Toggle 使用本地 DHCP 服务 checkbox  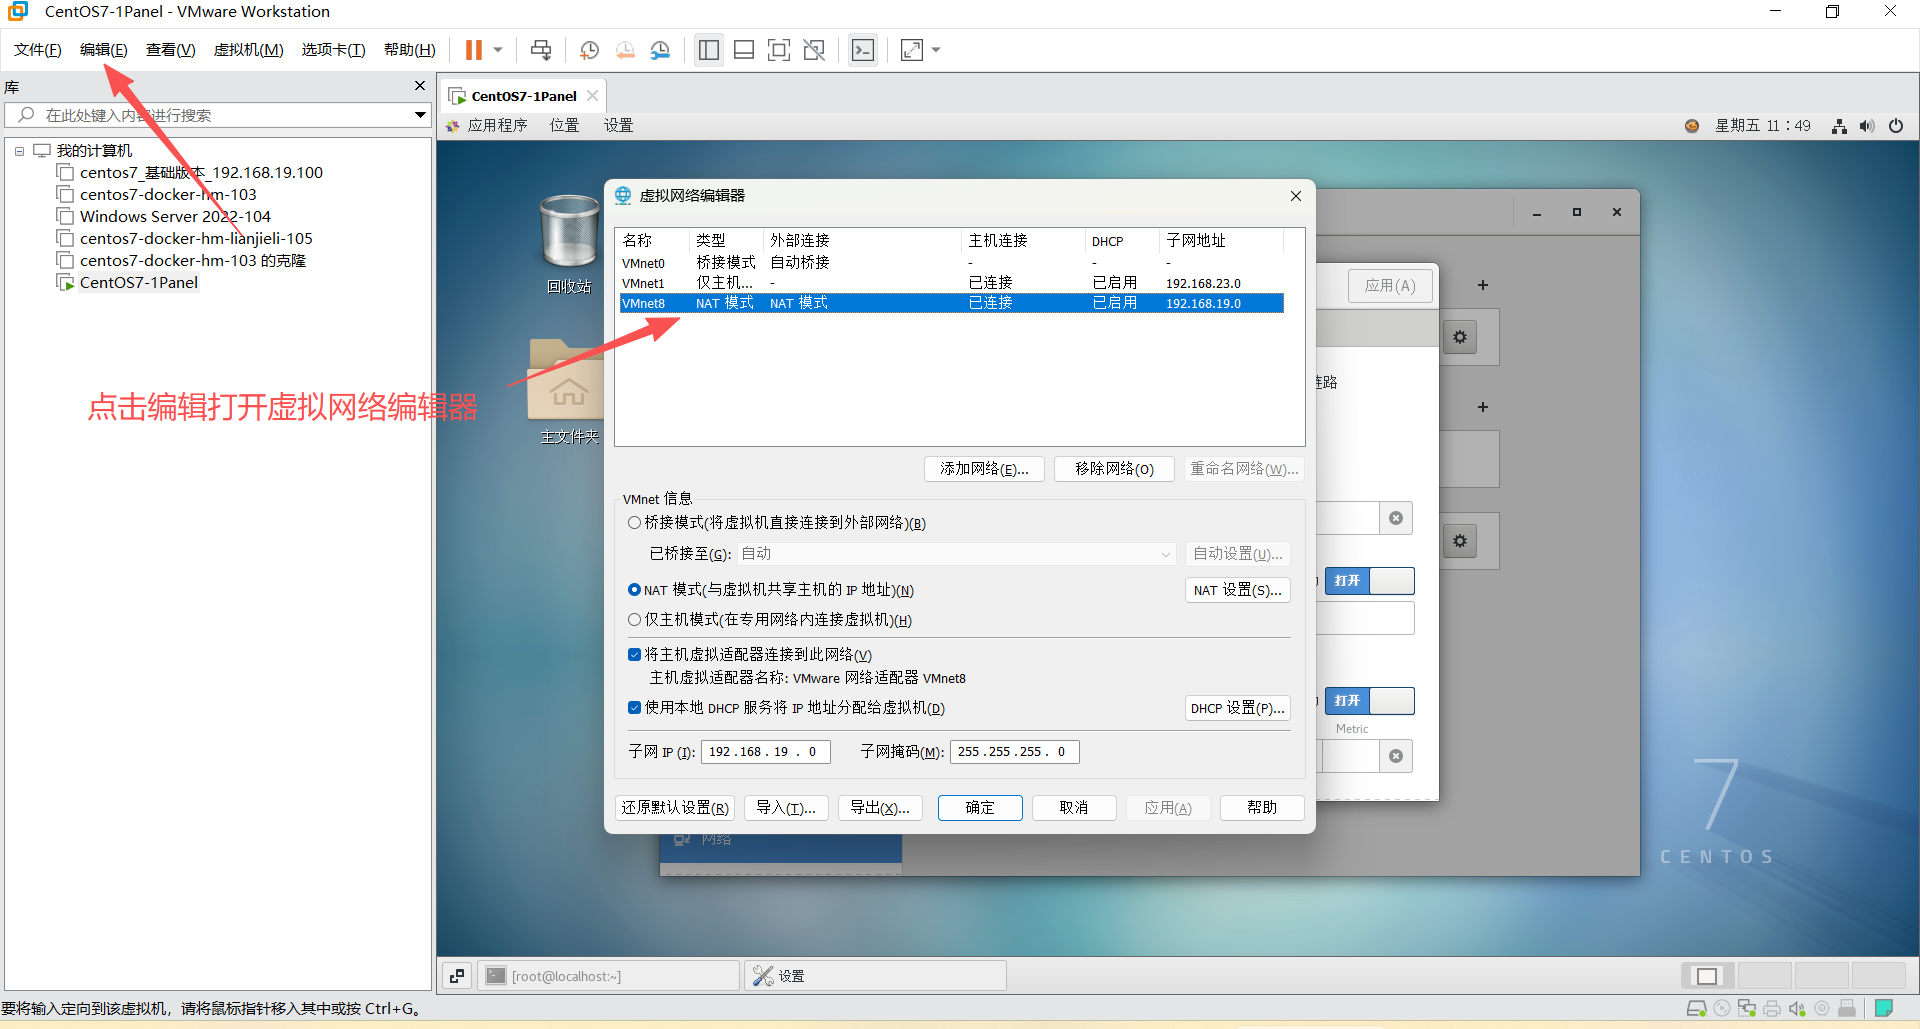point(634,707)
